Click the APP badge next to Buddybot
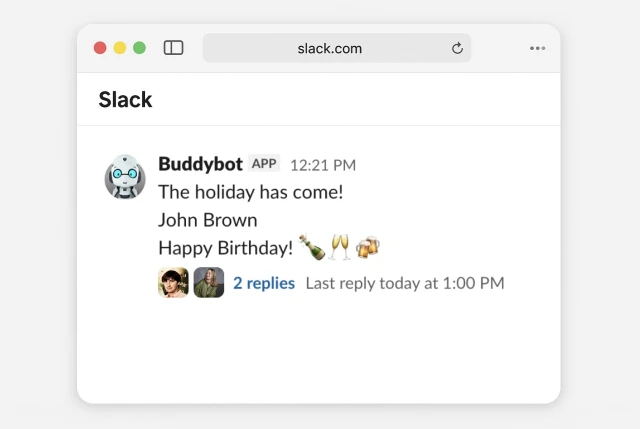Viewport: 640px width, 429px height. pos(264,163)
